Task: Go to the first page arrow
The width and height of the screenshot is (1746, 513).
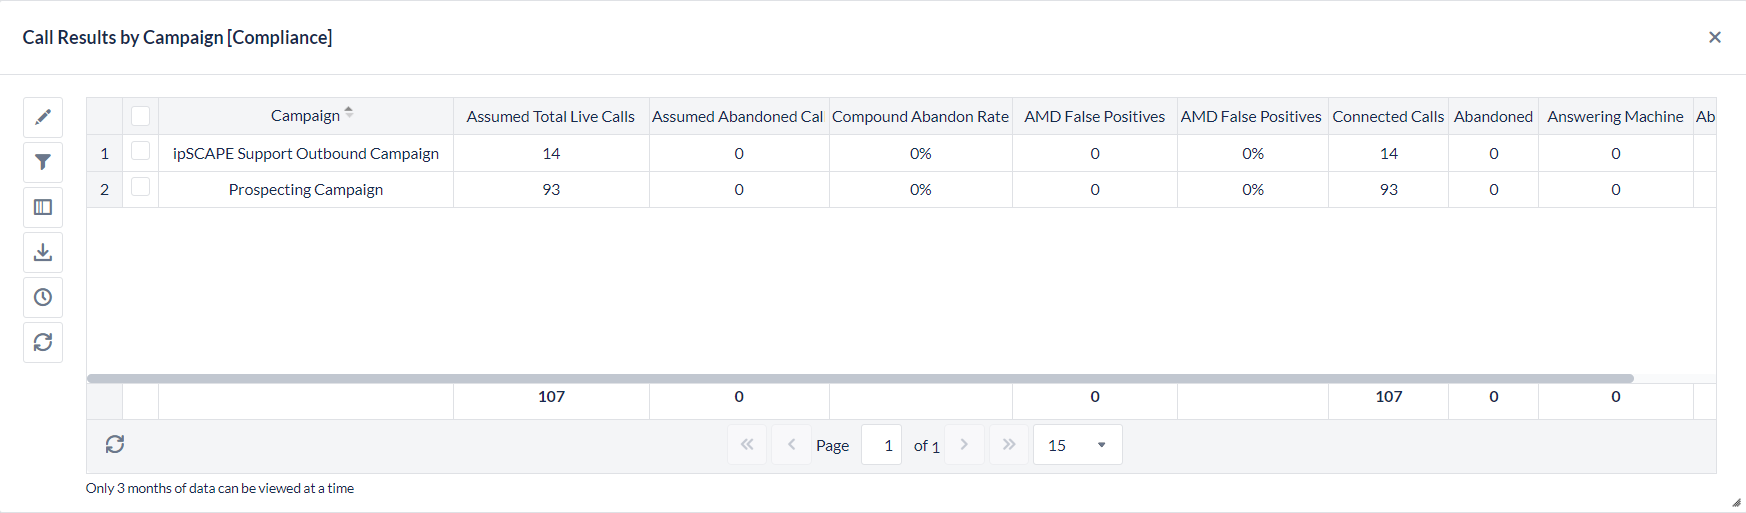Action: coord(747,444)
